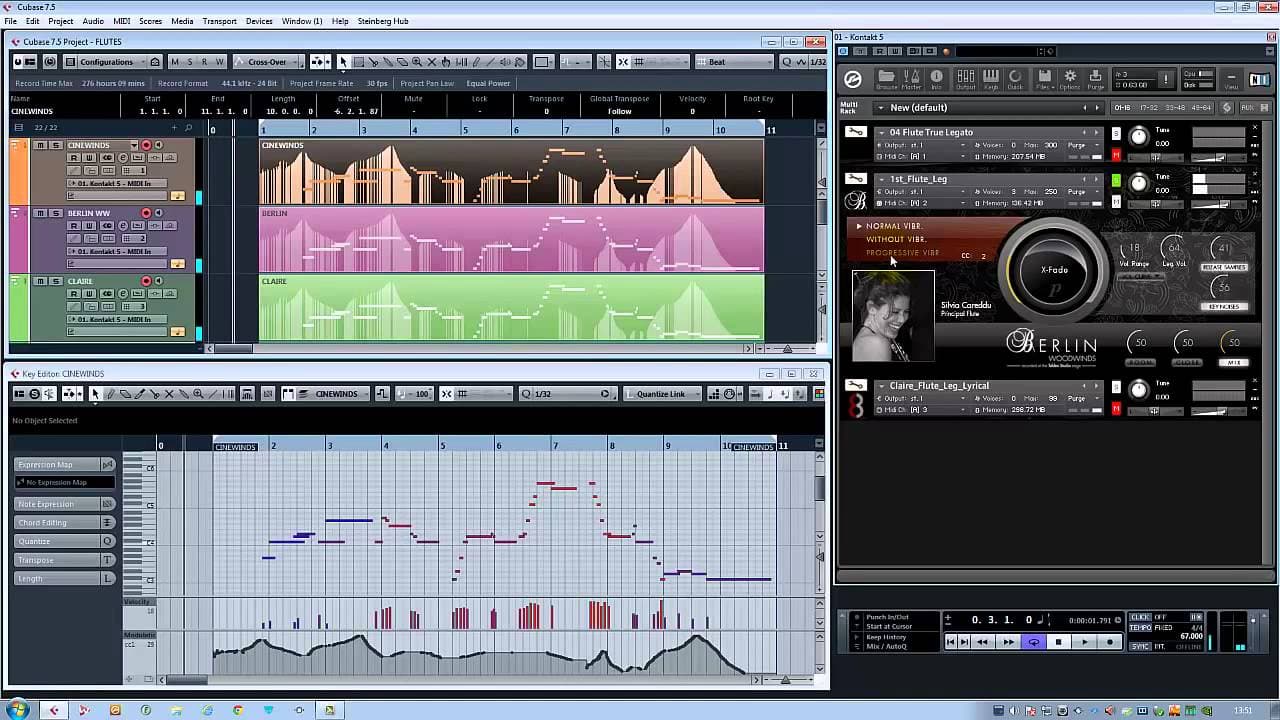This screenshot has width=1280, height=720.
Task: Open wrench for 1st_Flute_Leg instrument
Action: click(x=855, y=179)
